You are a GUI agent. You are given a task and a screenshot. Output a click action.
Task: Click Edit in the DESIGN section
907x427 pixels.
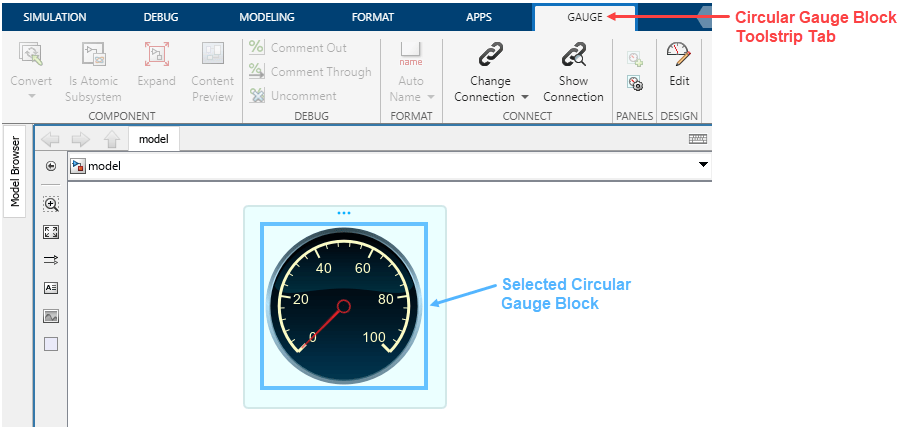(679, 64)
